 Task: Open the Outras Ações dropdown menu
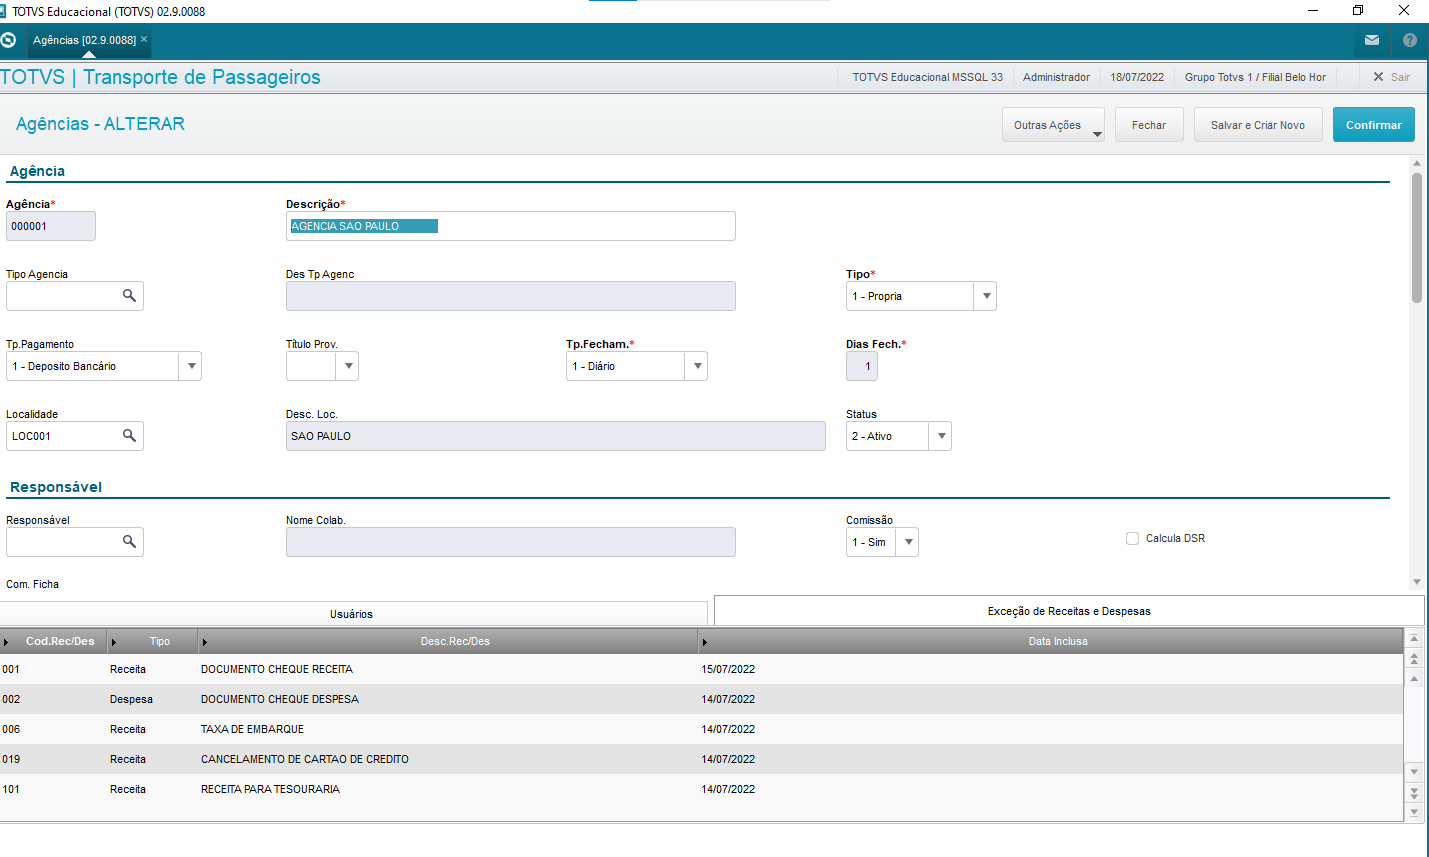click(1053, 125)
